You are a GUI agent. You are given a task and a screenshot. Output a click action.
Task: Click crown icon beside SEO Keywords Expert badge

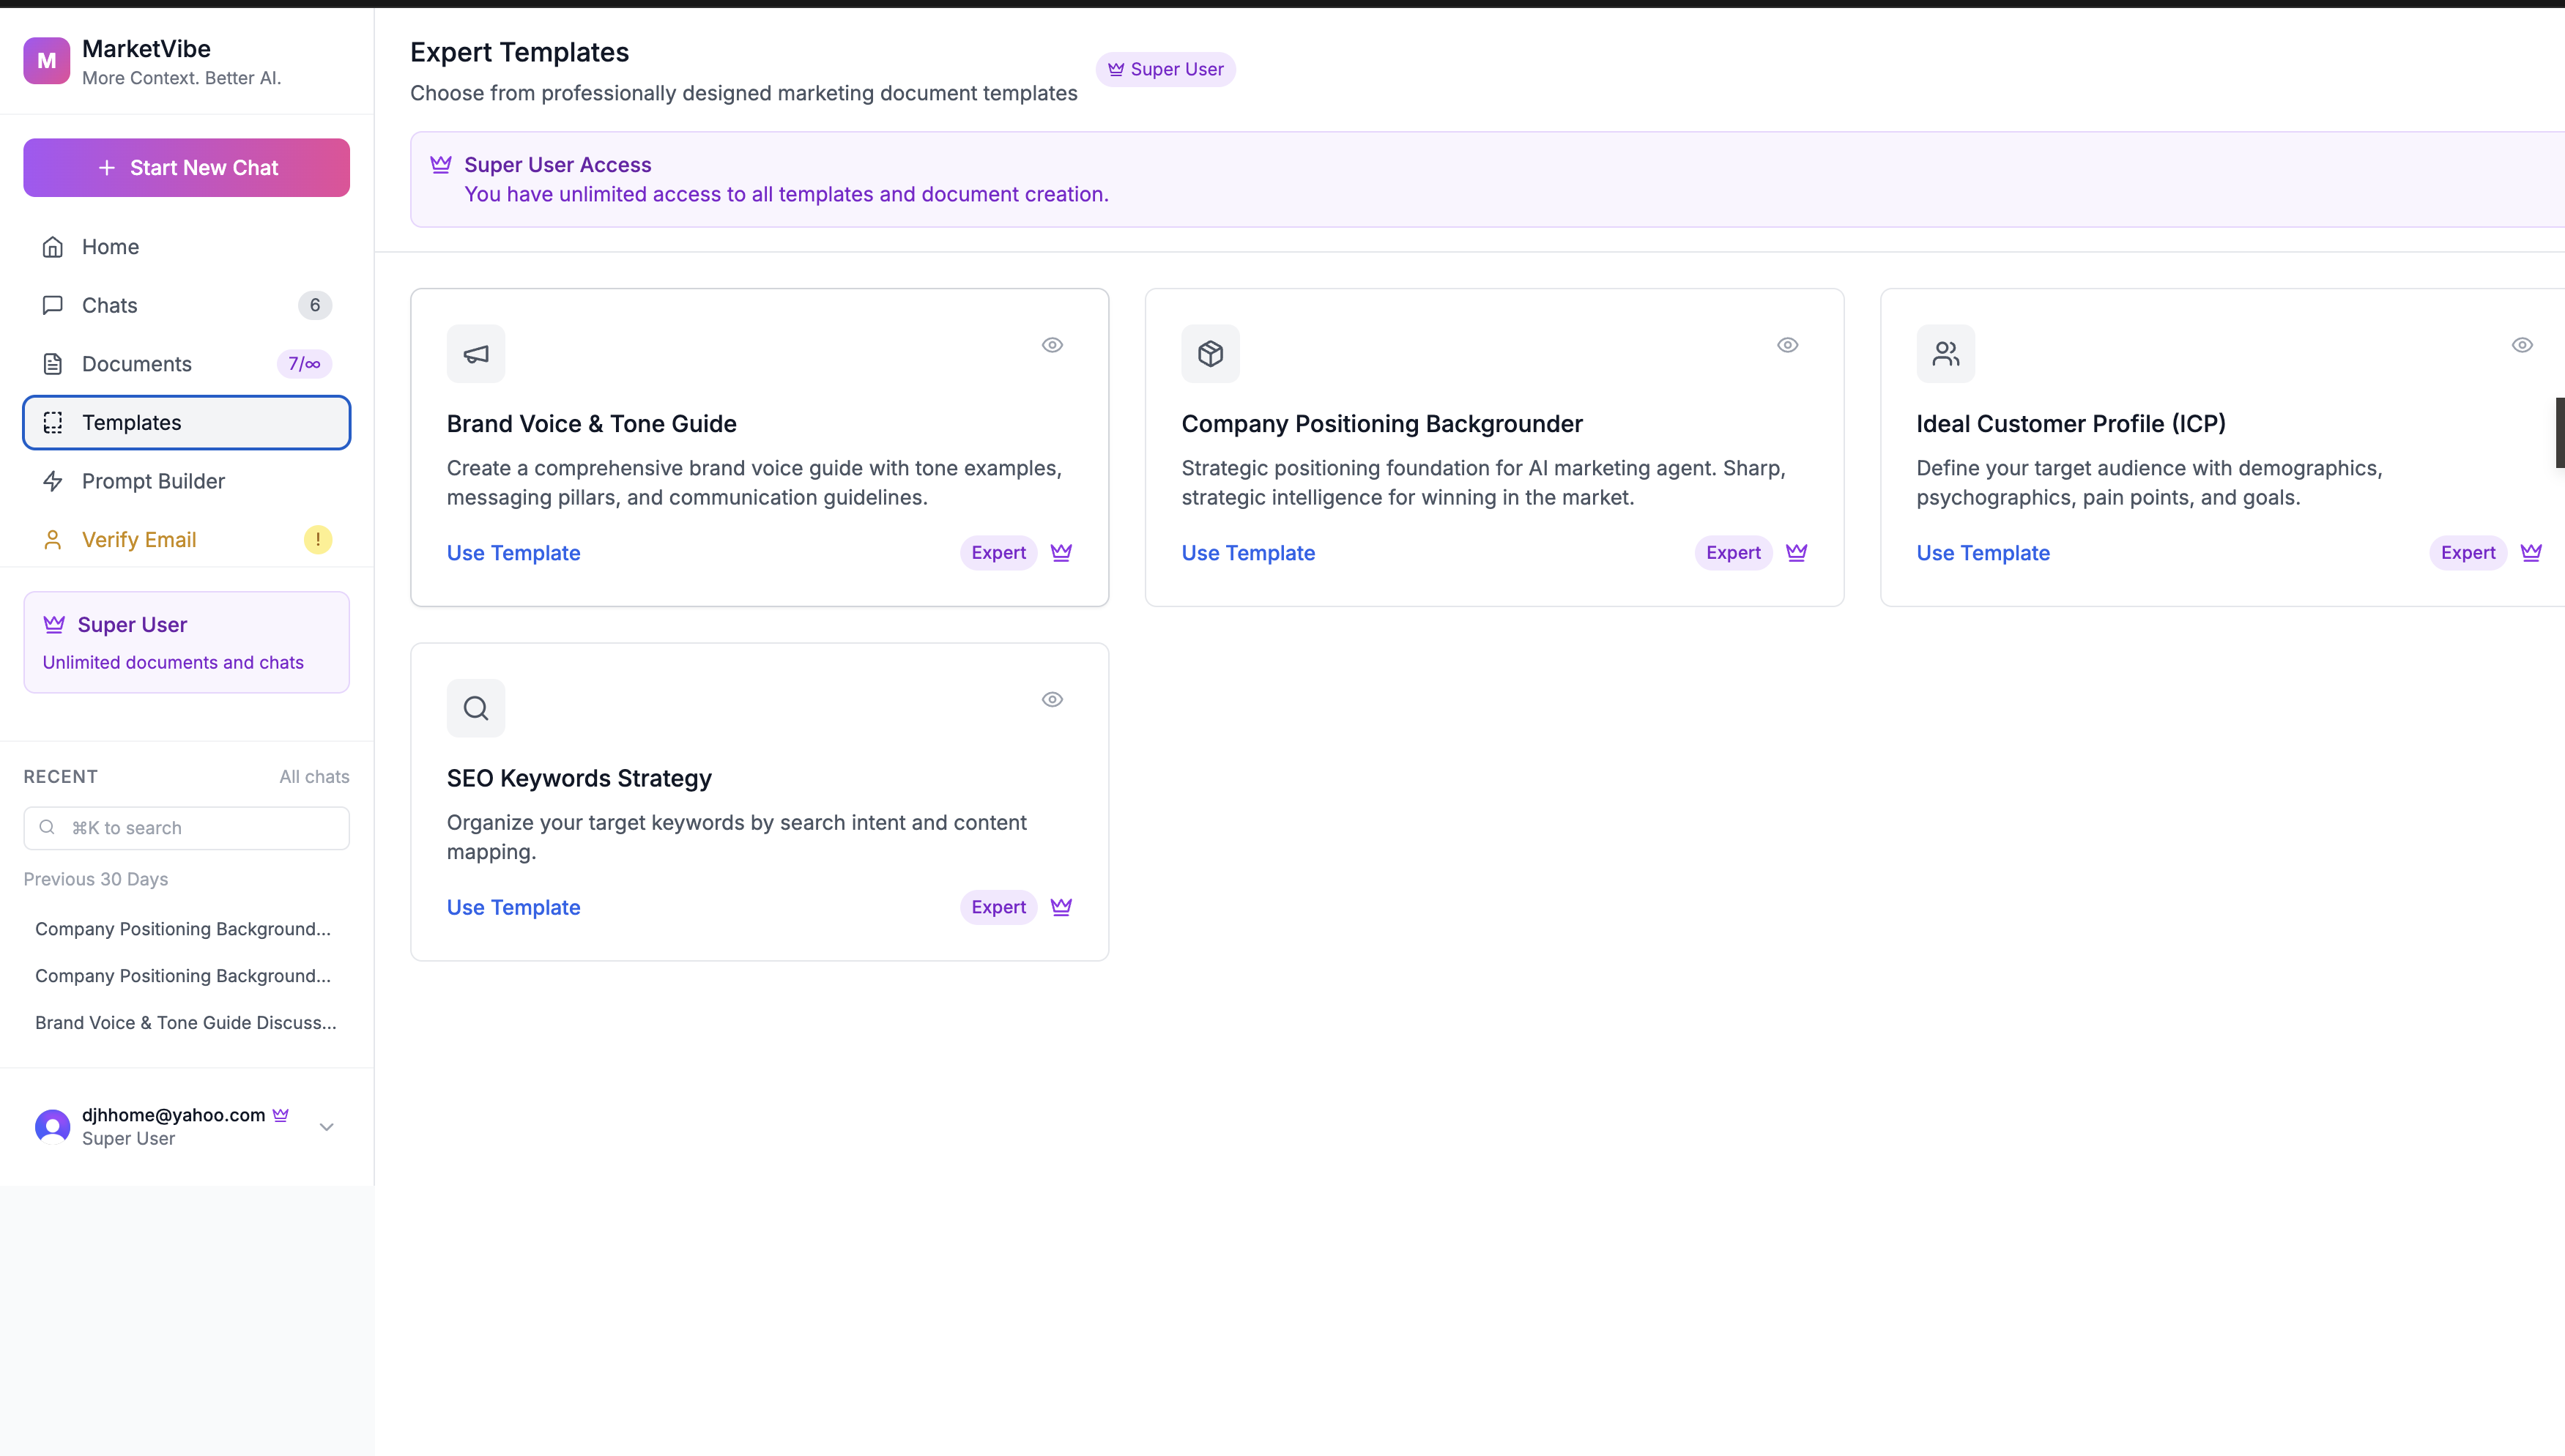1061,907
